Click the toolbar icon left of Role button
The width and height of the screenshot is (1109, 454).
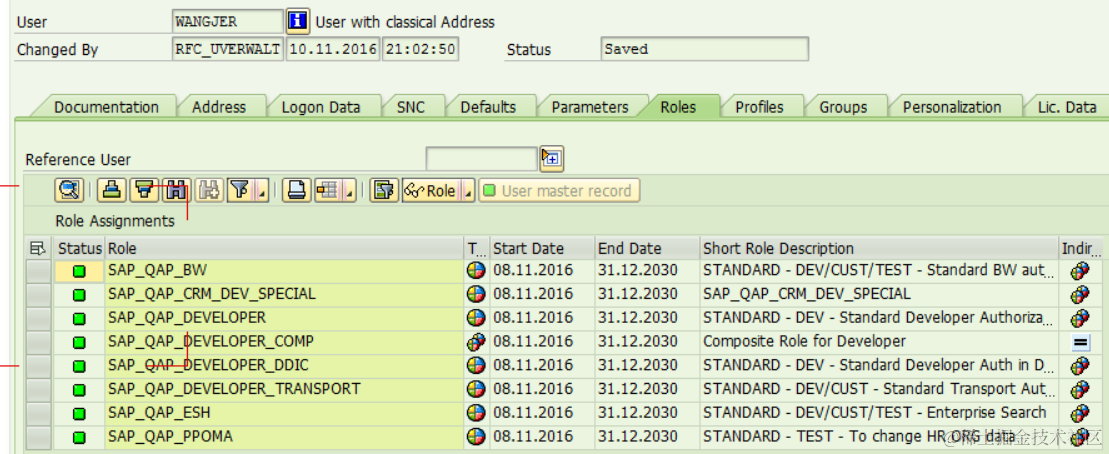click(x=384, y=190)
